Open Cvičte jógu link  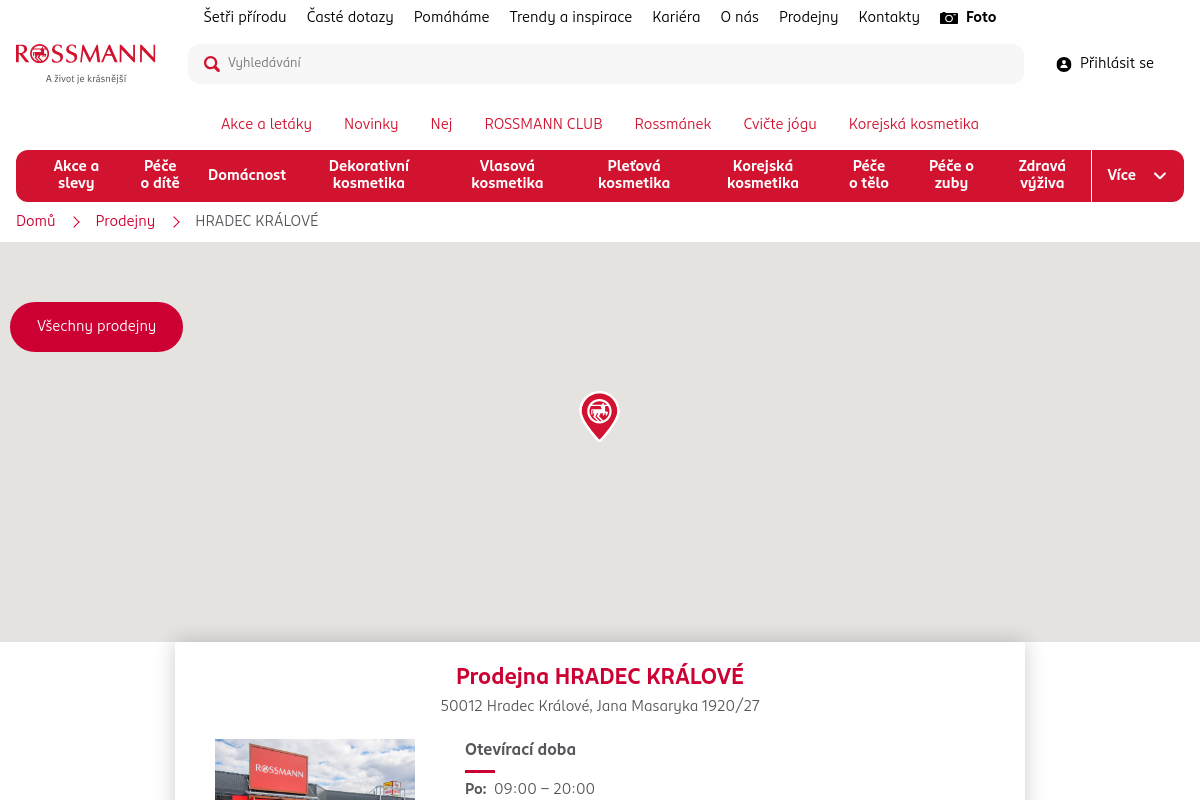coord(780,124)
